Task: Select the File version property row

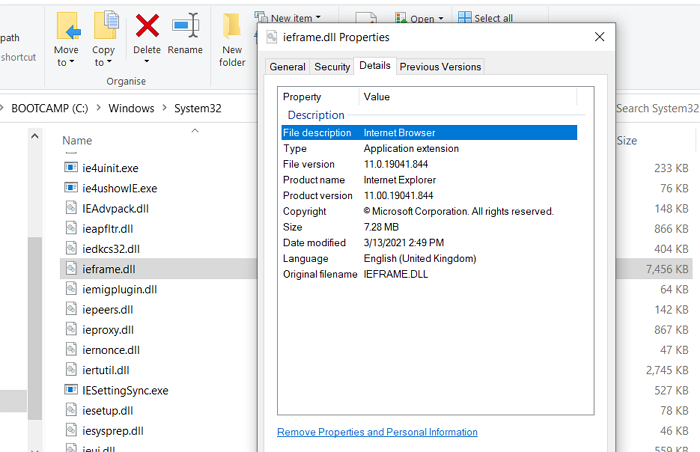Action: [429, 164]
